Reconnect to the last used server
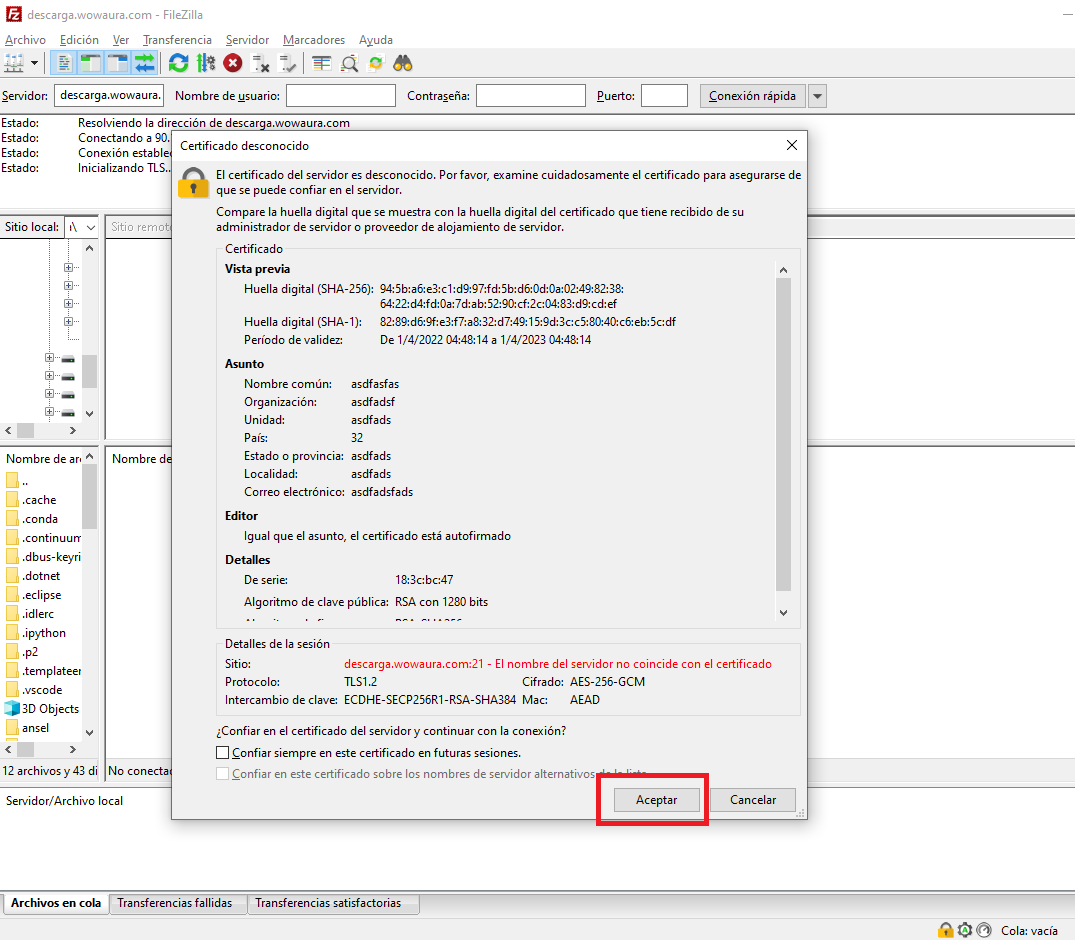 tap(288, 64)
